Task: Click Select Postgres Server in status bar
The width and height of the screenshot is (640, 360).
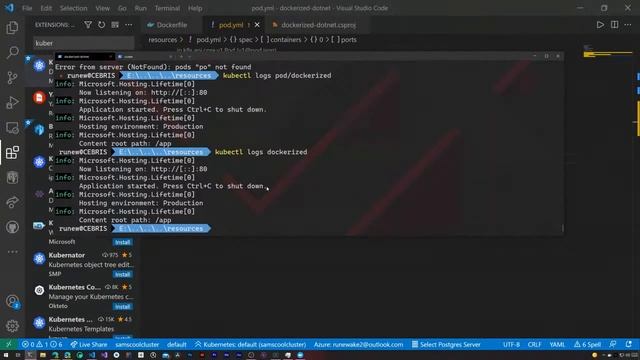Action: [446, 344]
